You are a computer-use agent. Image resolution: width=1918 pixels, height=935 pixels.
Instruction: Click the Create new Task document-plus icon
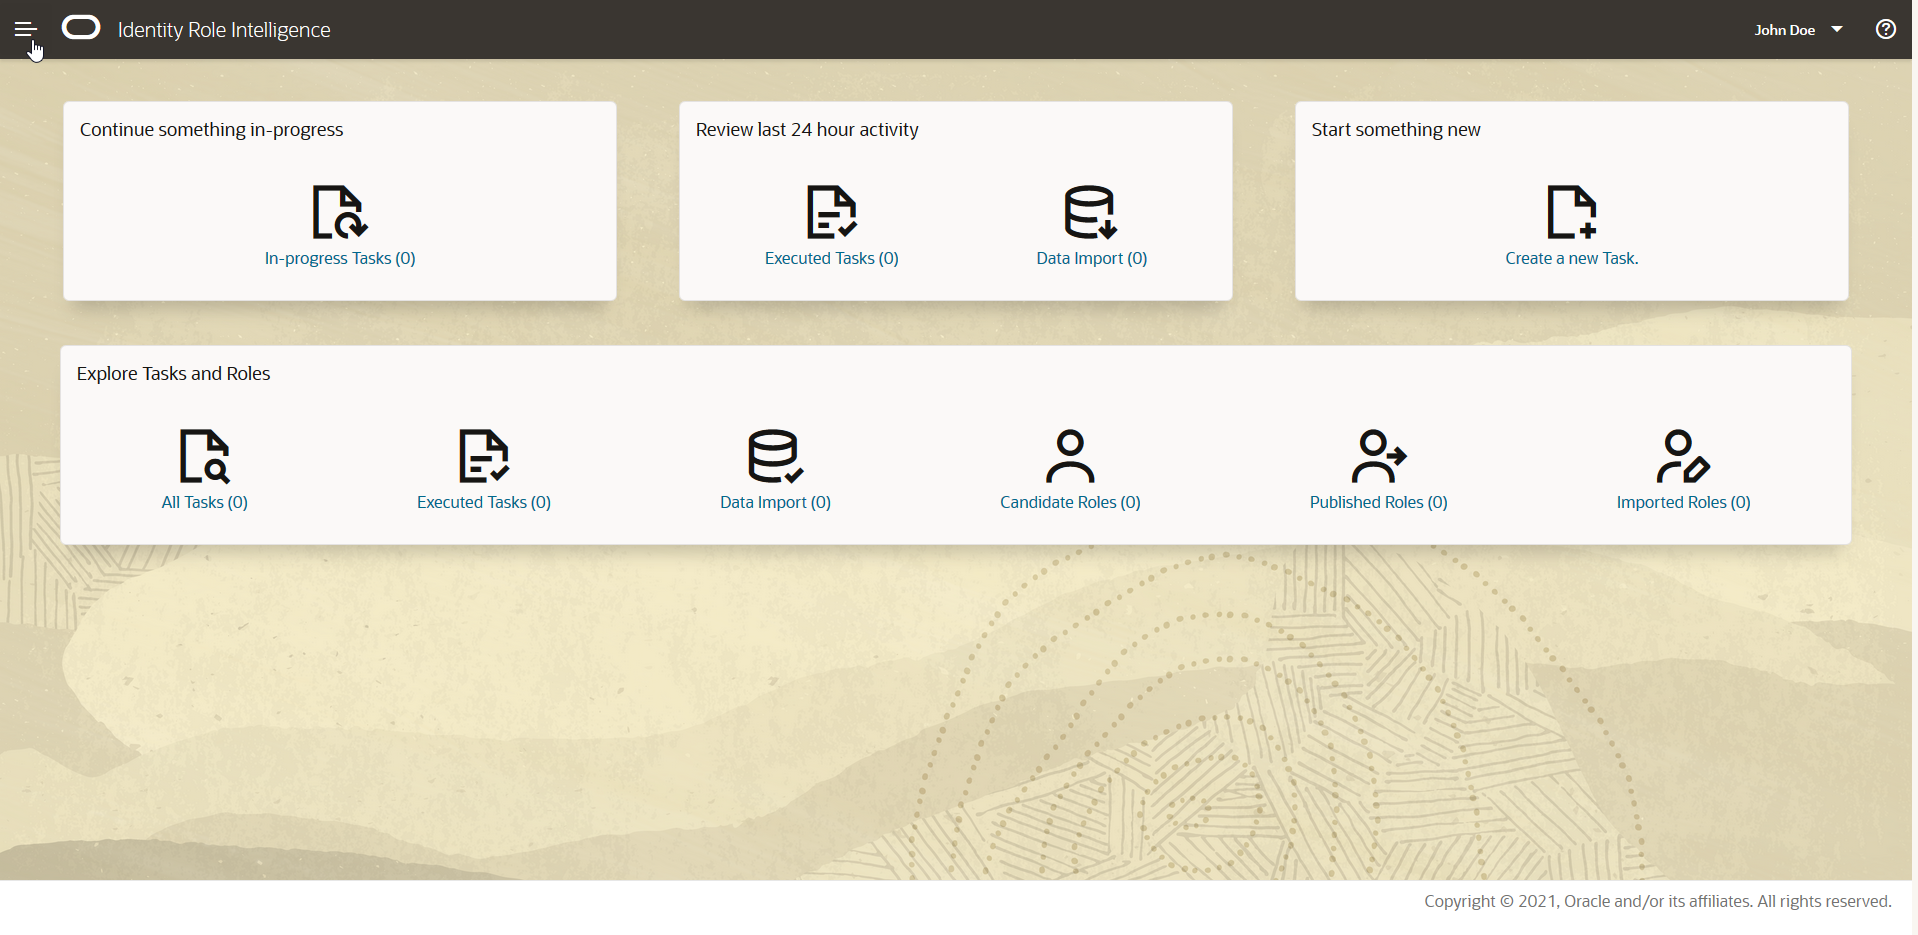pos(1572,212)
